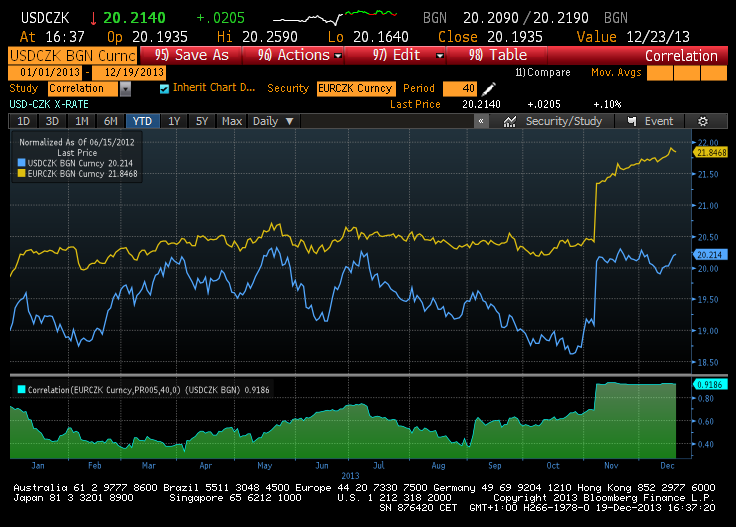
Task: Select the 1D time range tab
Action: tap(23, 121)
